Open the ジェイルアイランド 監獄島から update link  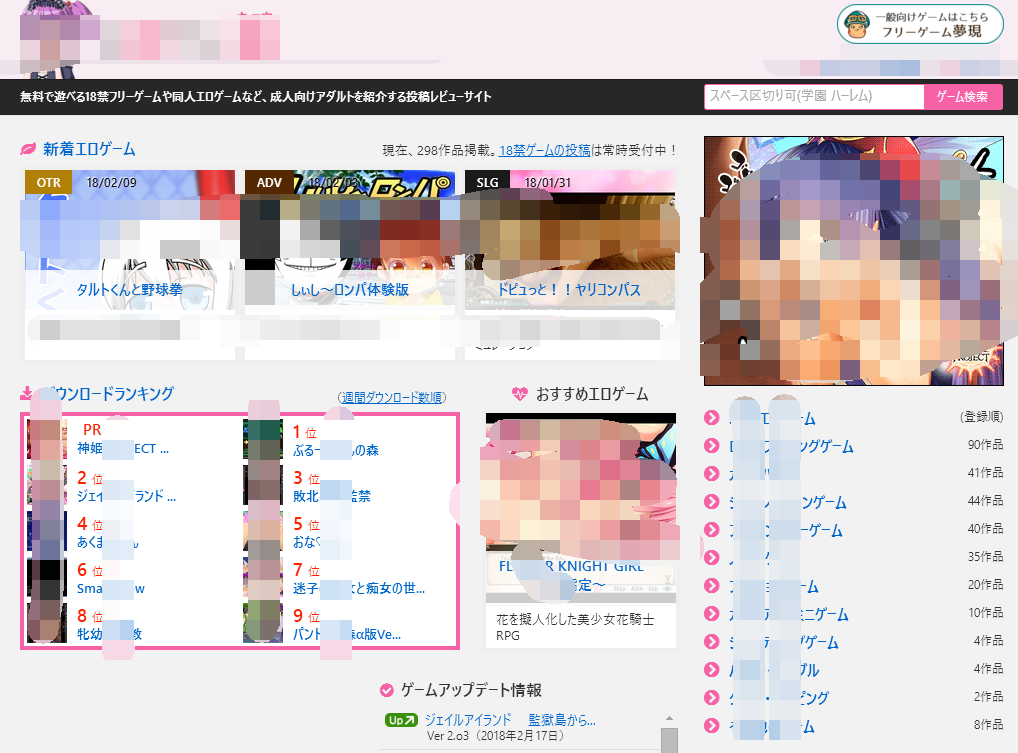point(510,720)
